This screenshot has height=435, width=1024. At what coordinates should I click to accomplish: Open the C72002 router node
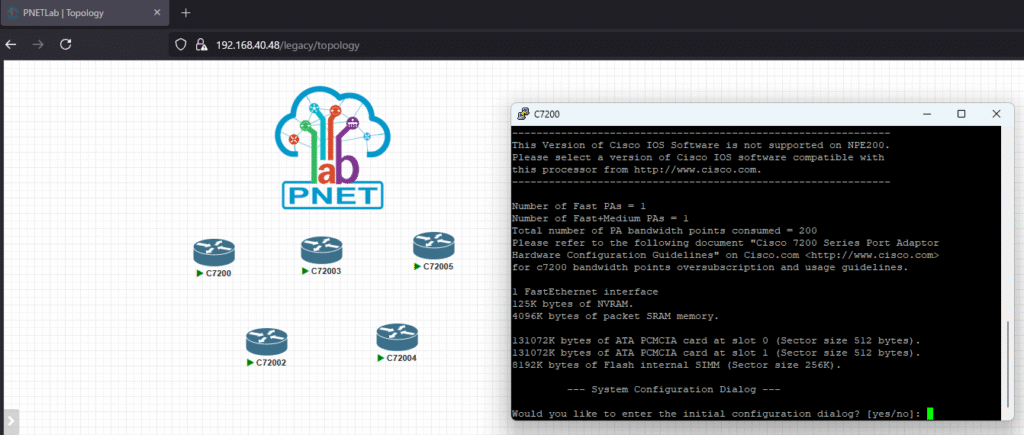point(267,342)
